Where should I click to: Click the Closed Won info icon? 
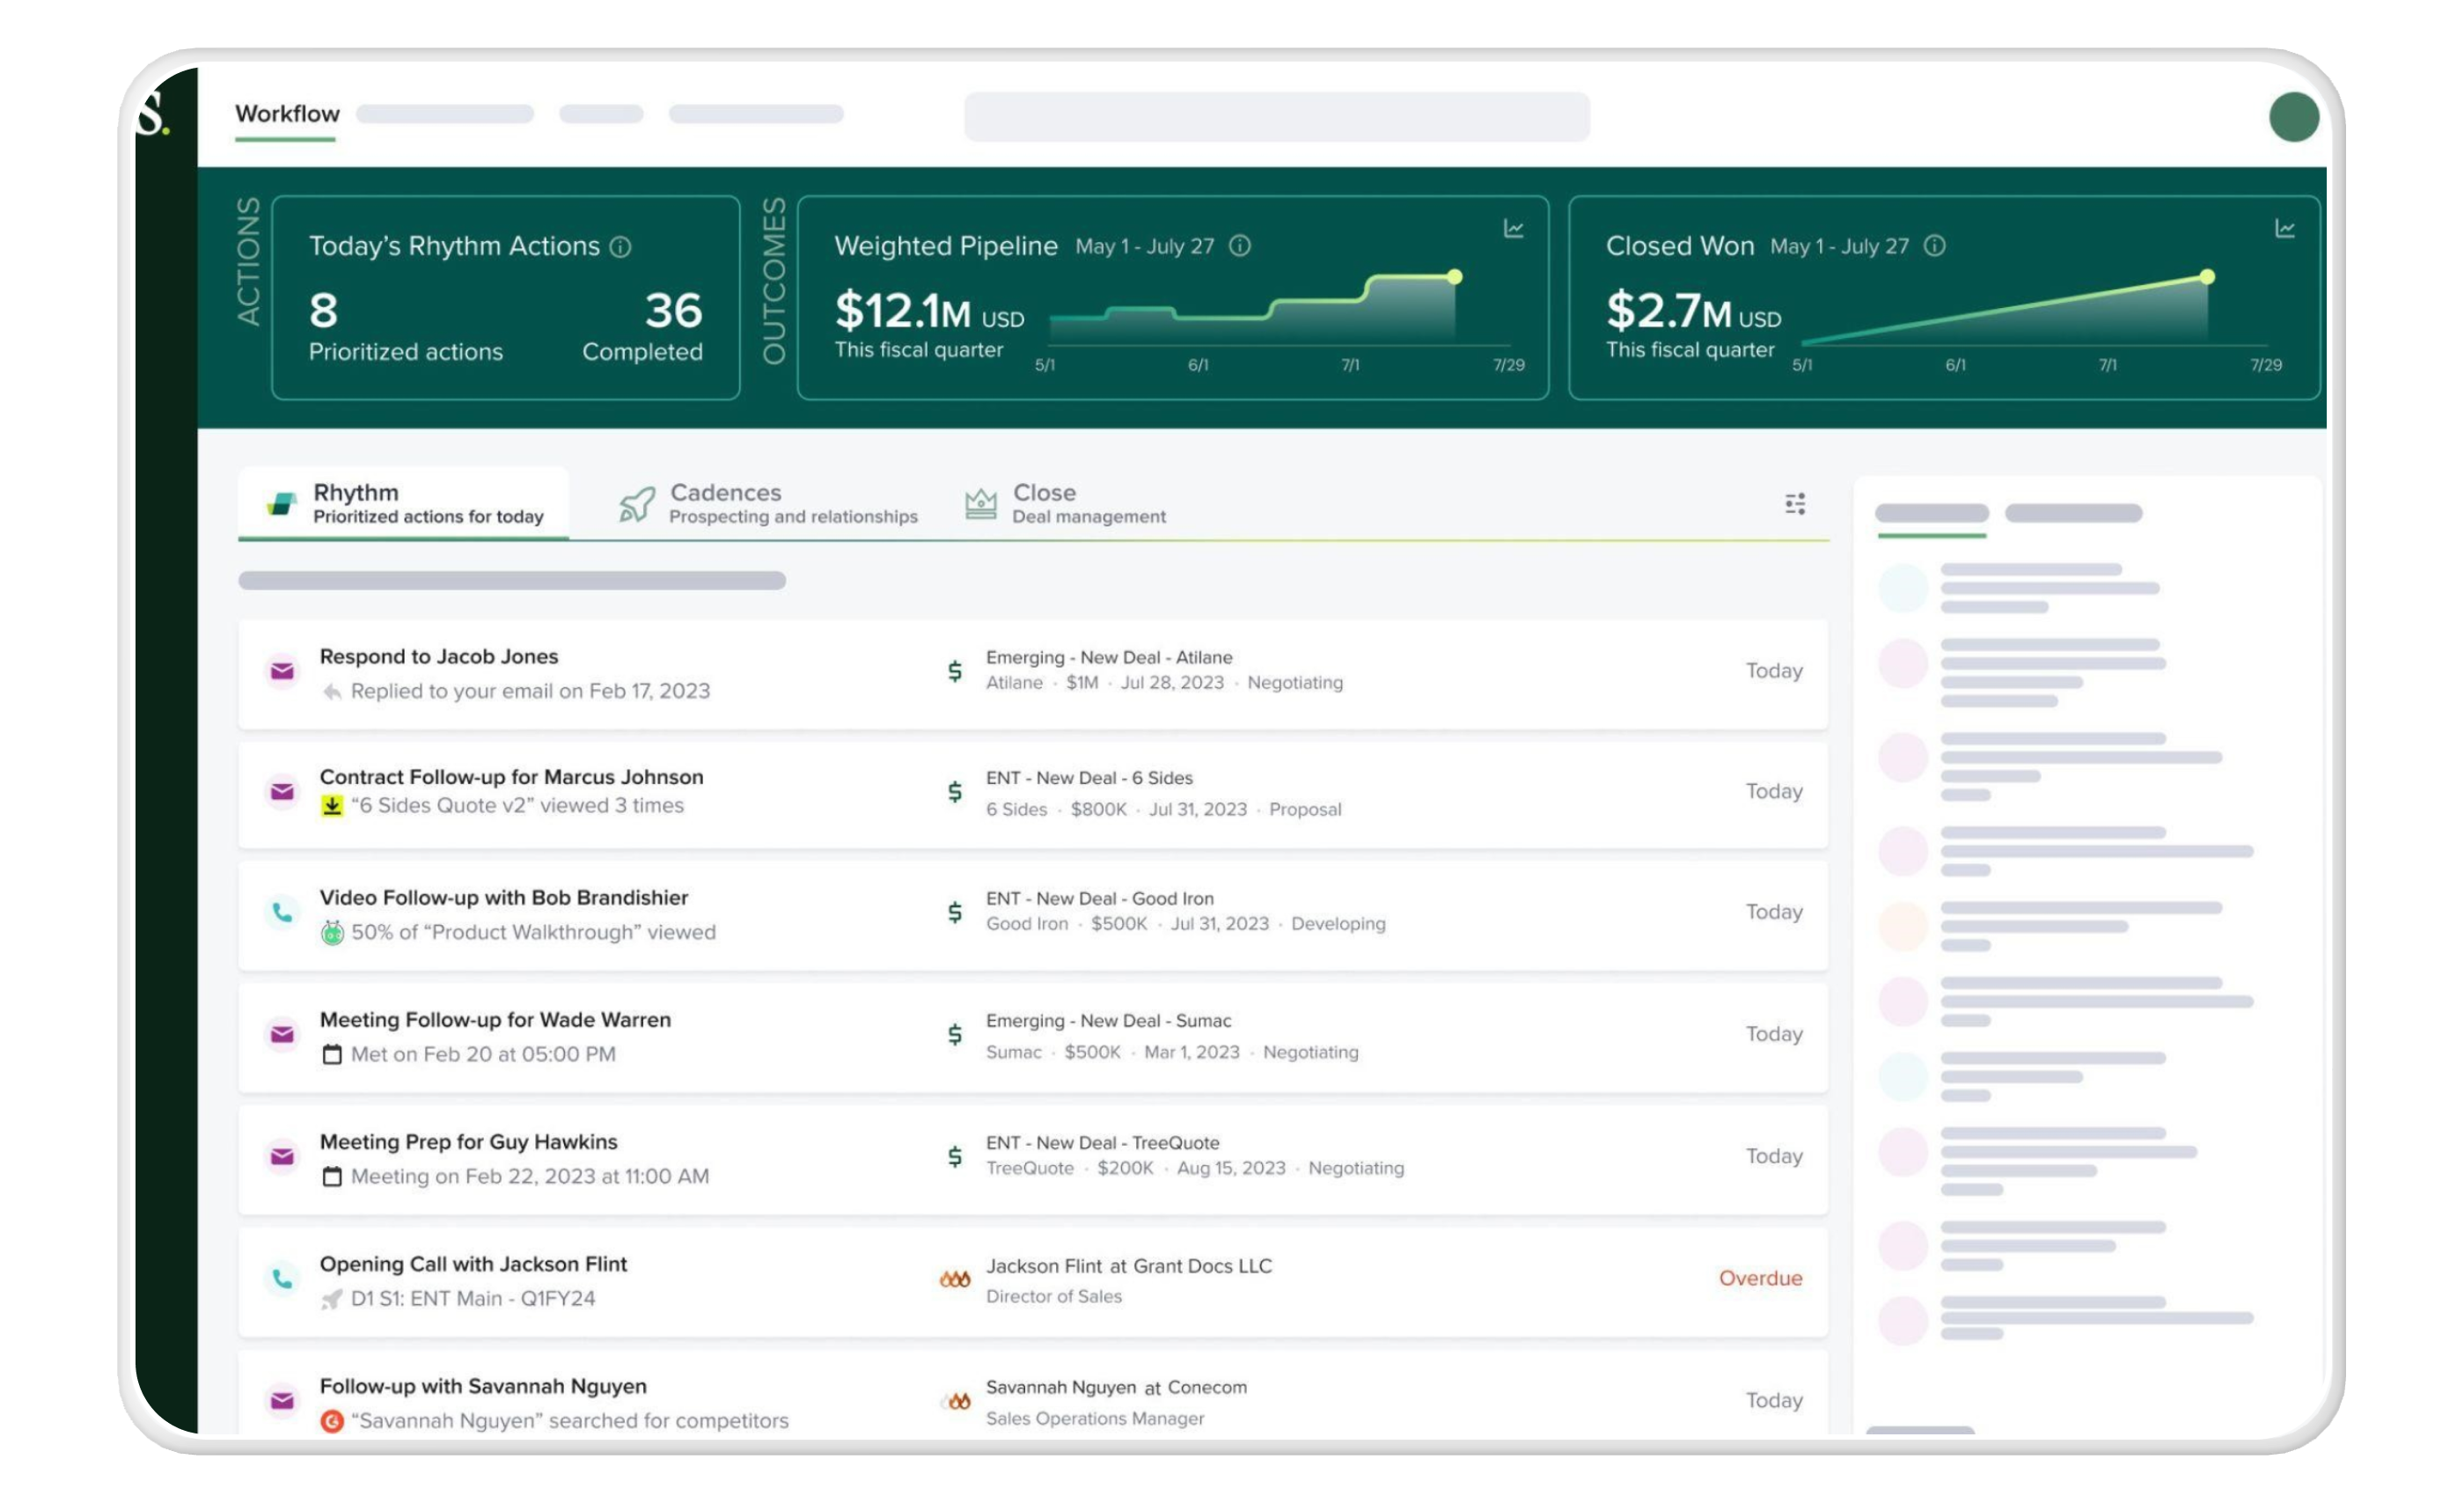click(1935, 246)
